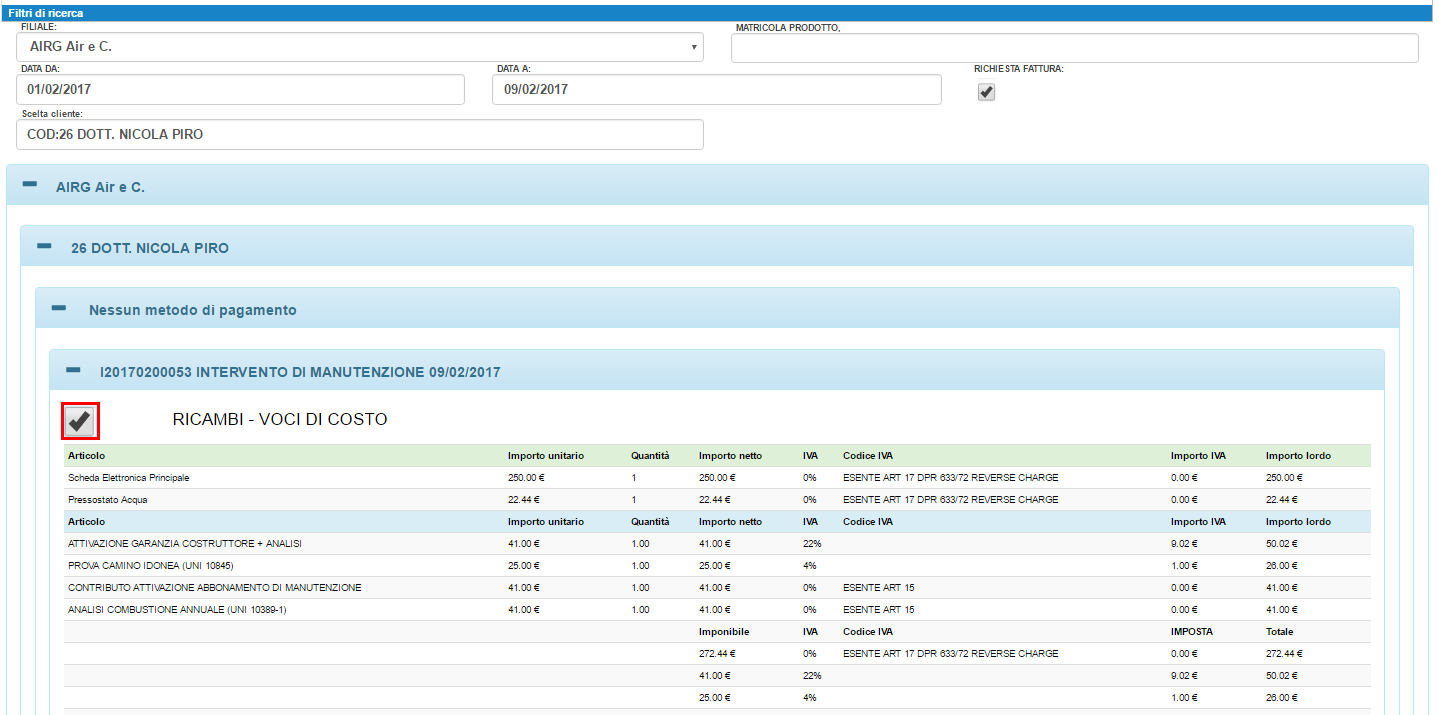
Task: Click the RICAMBI - VOCI DI COSTO heading
Action: coord(280,420)
